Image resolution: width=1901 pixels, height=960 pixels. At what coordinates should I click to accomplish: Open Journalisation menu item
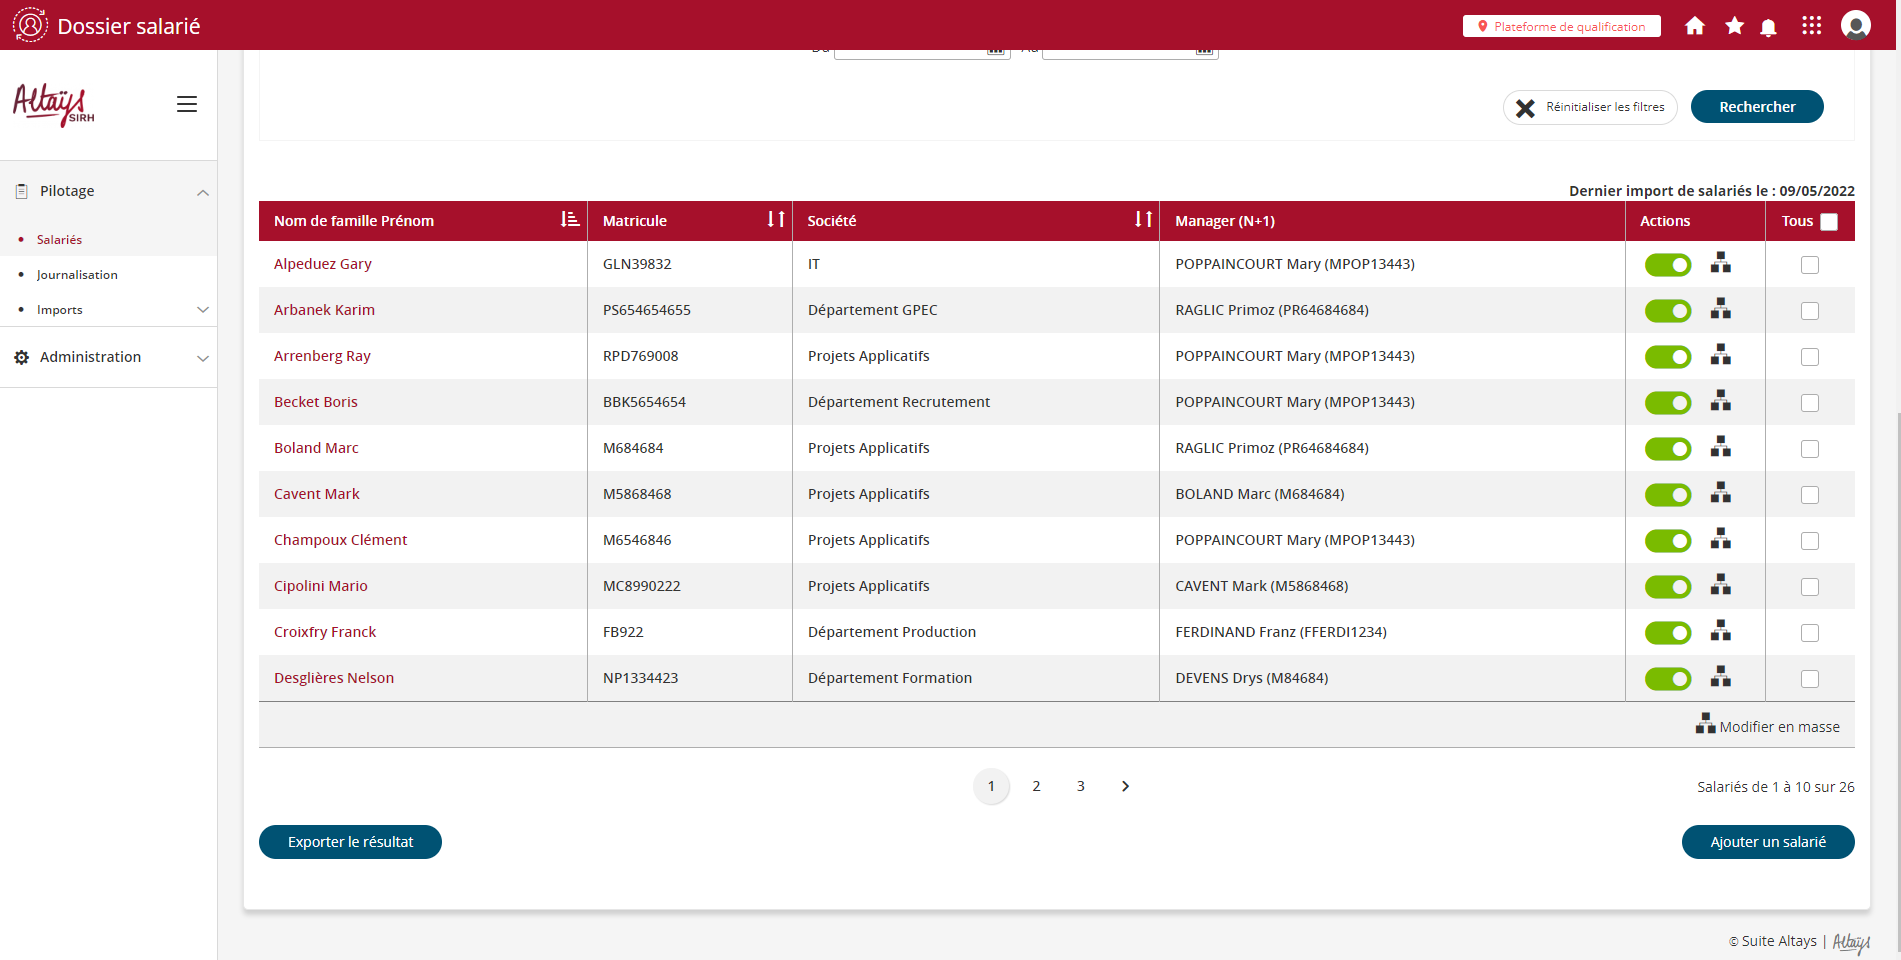(x=77, y=275)
